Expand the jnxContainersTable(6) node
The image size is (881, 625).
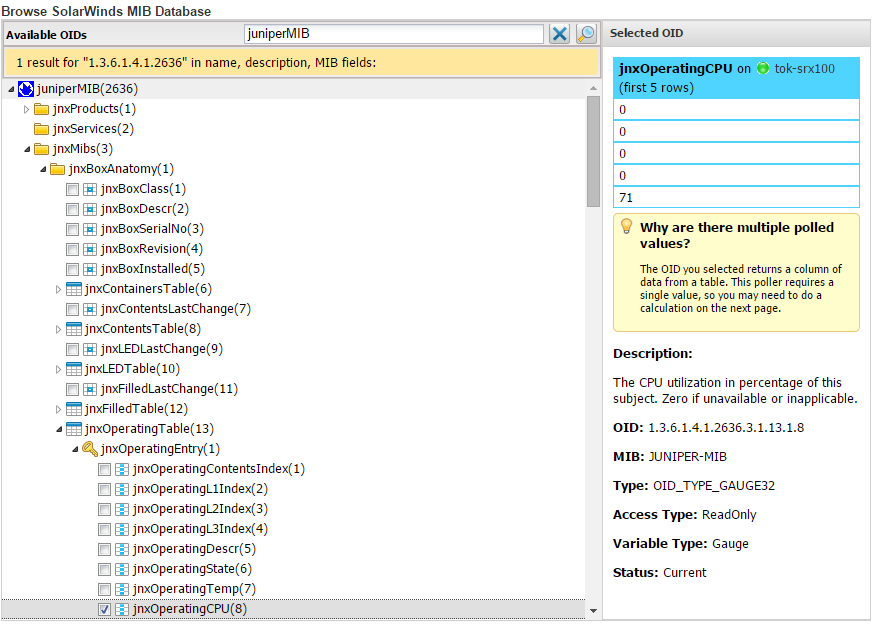[58, 289]
